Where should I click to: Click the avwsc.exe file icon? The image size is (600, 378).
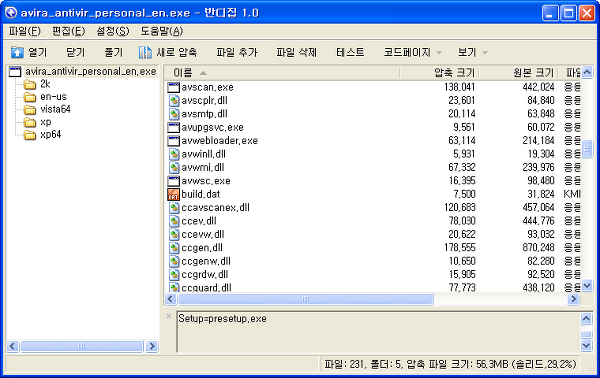click(174, 181)
